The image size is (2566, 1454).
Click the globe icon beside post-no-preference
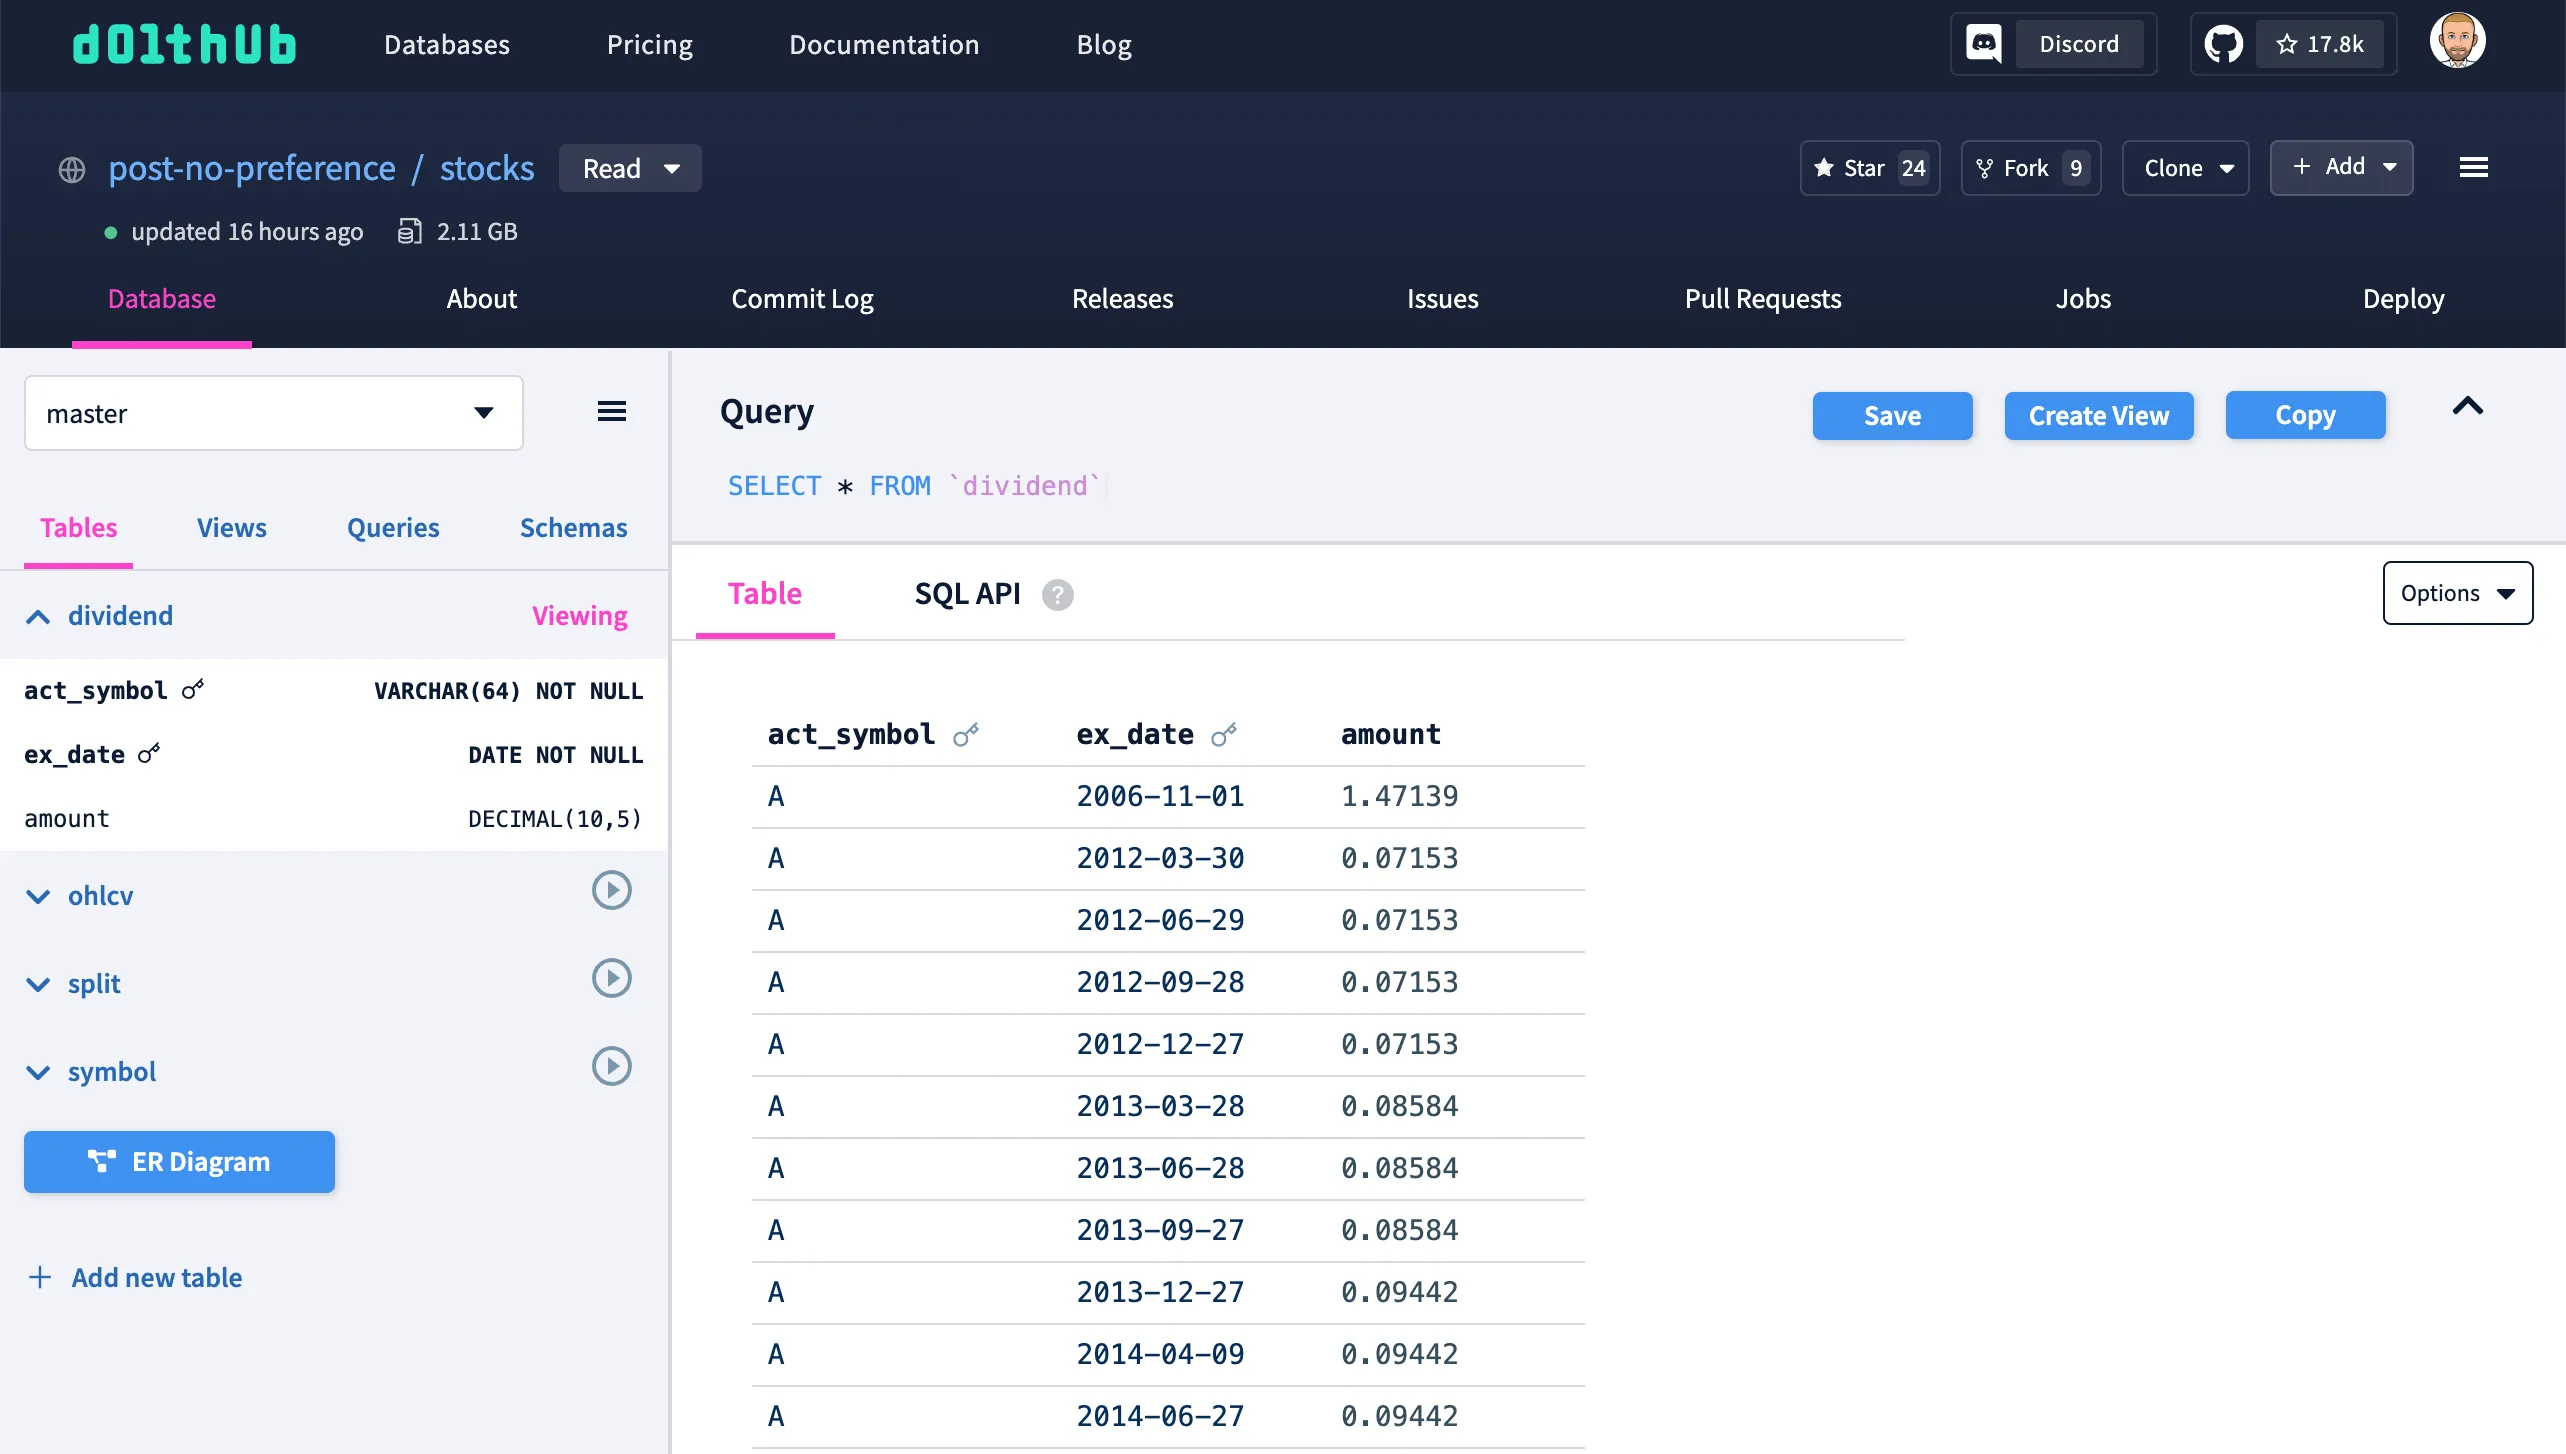(71, 169)
